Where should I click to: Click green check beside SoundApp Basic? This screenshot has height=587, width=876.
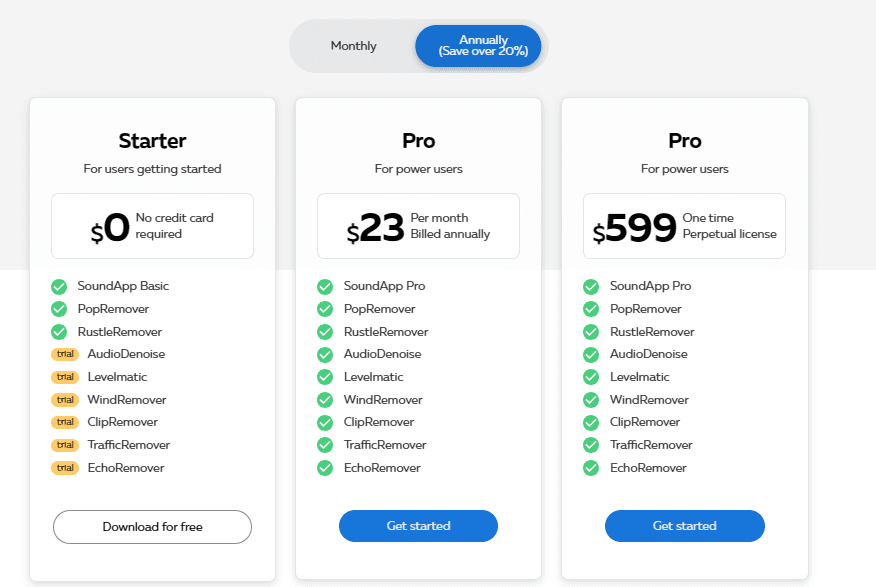[x=59, y=287]
